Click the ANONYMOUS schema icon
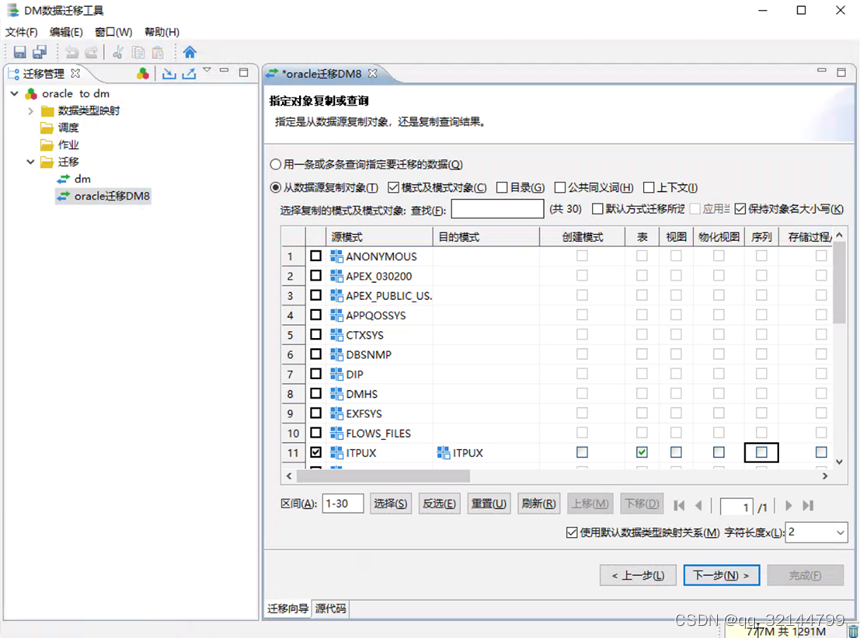 point(336,256)
